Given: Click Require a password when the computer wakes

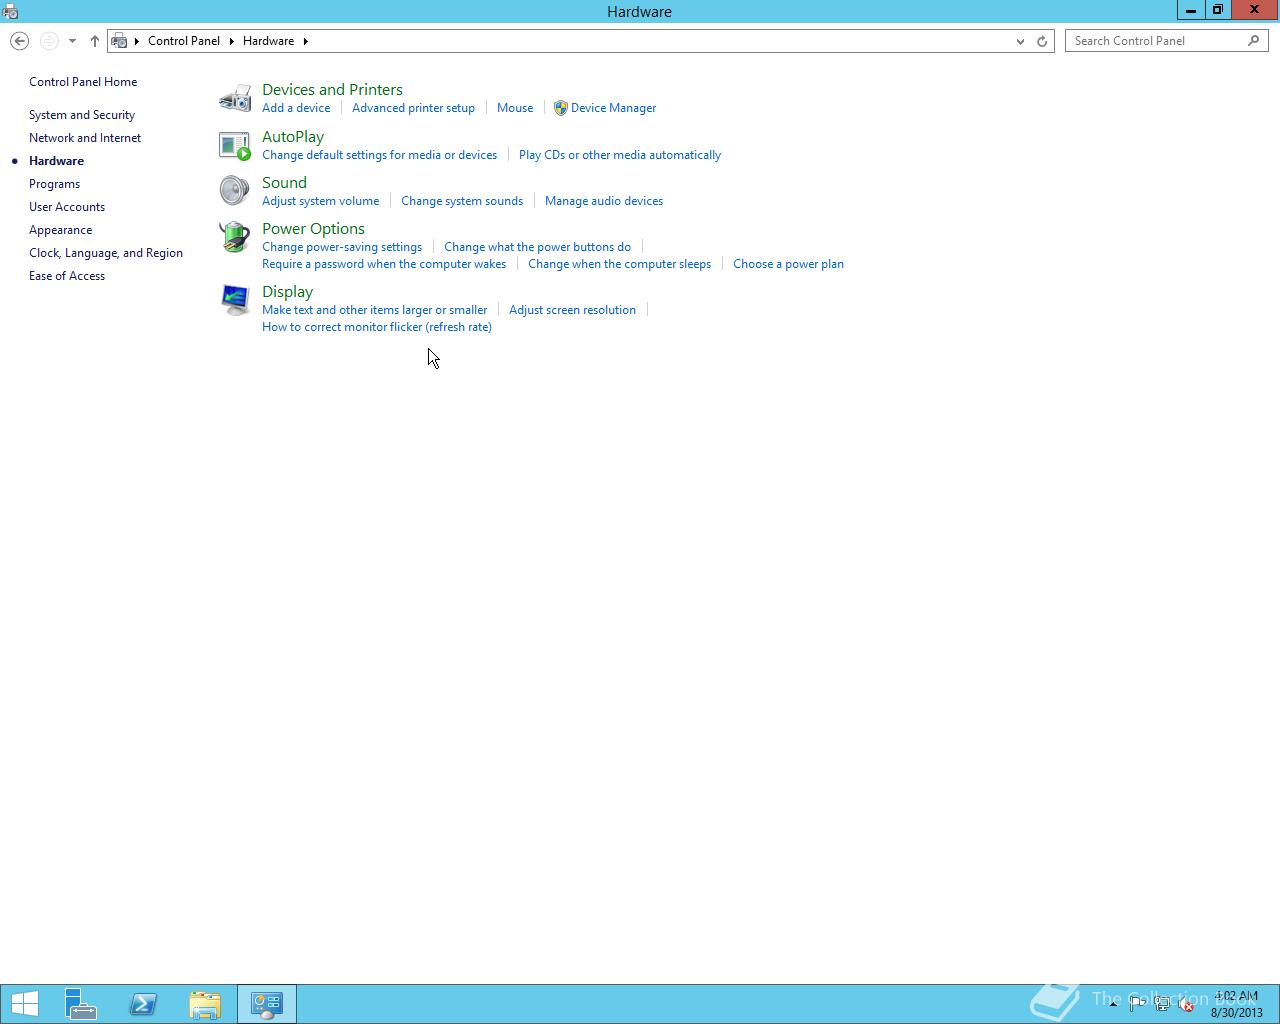Looking at the screenshot, I should click(x=384, y=264).
